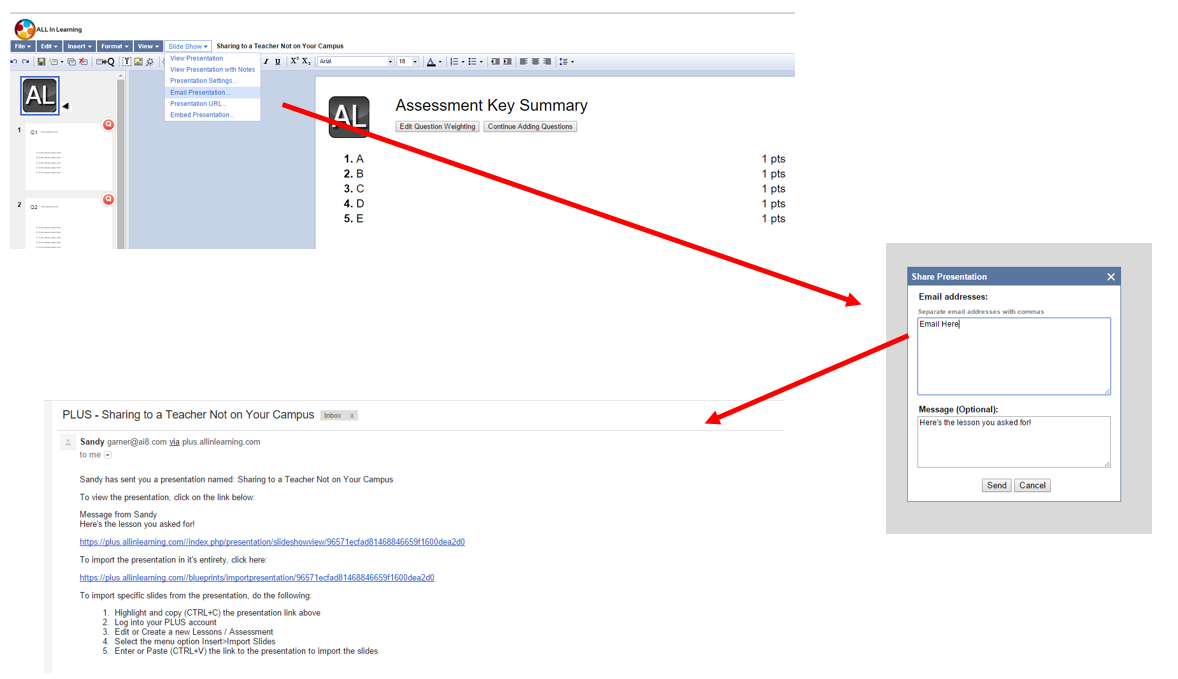1178x679 pixels.
Task: Open the Insert menu
Action: click(x=79, y=46)
